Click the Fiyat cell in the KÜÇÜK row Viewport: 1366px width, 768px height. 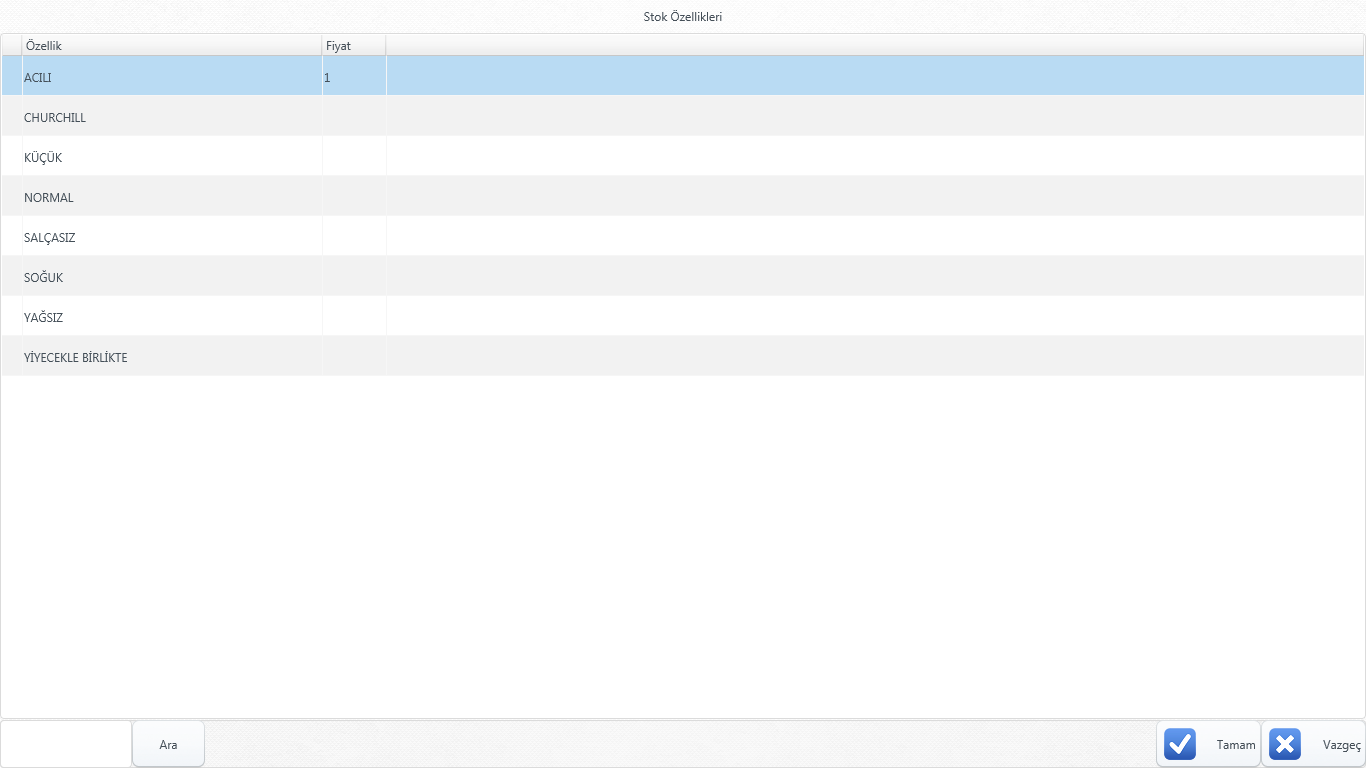tap(353, 157)
